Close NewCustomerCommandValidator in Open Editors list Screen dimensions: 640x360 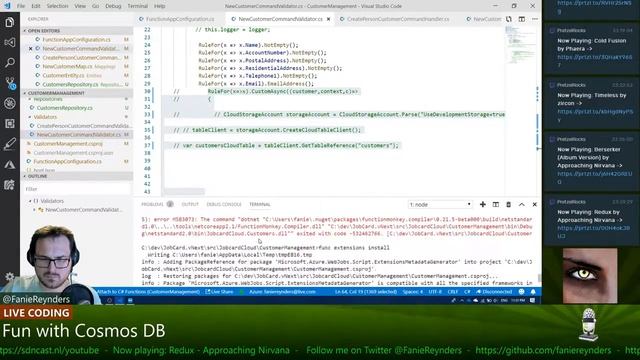(31, 49)
